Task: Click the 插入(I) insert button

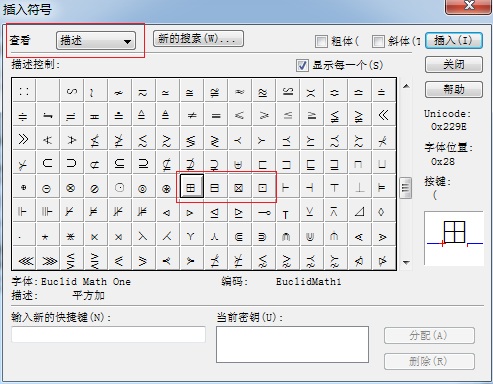Action: 454,41
